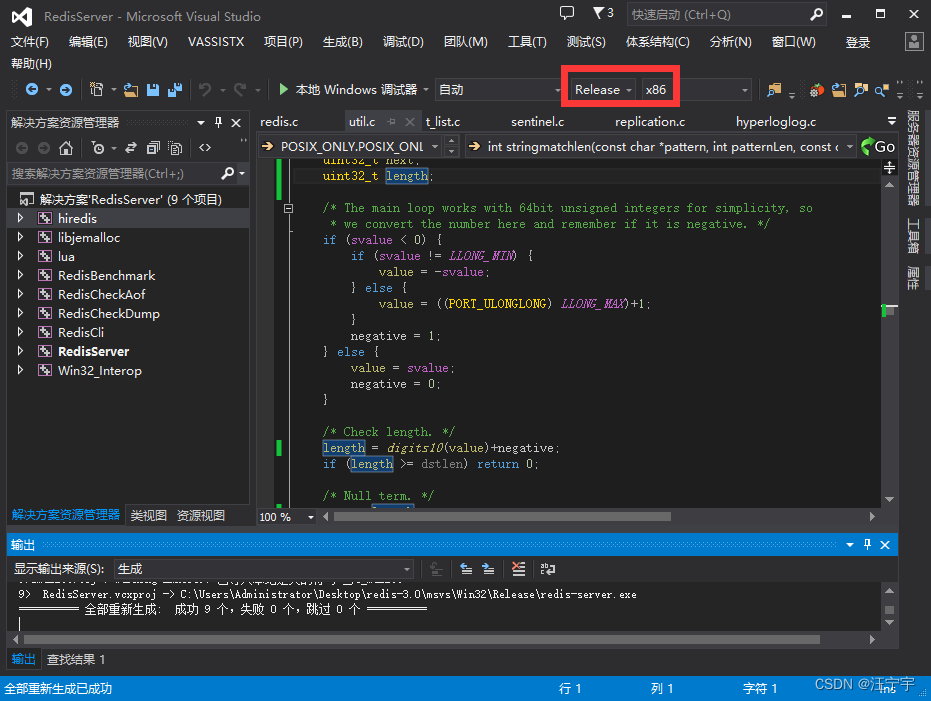The width and height of the screenshot is (931, 701).
Task: Collapse the comment block outline box
Action: [x=289, y=208]
